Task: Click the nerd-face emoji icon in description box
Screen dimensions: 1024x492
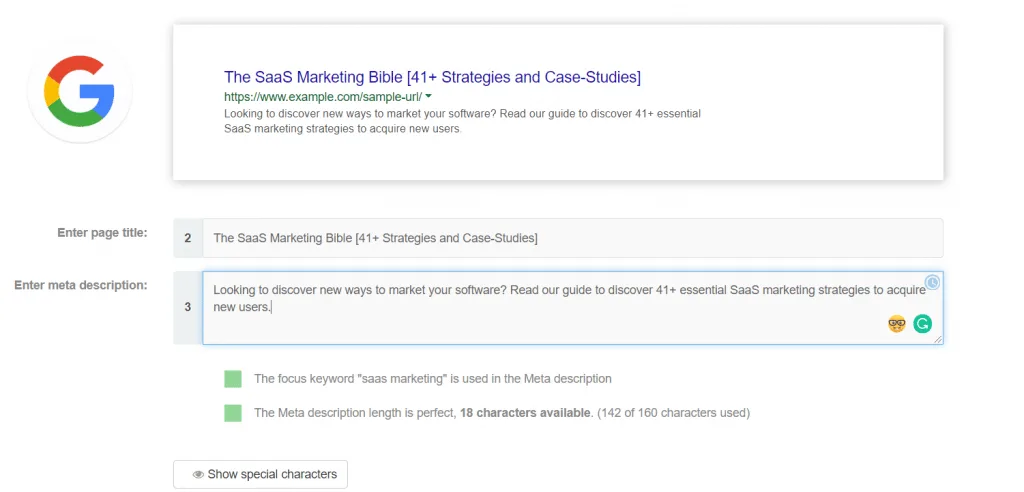Action: (x=897, y=323)
